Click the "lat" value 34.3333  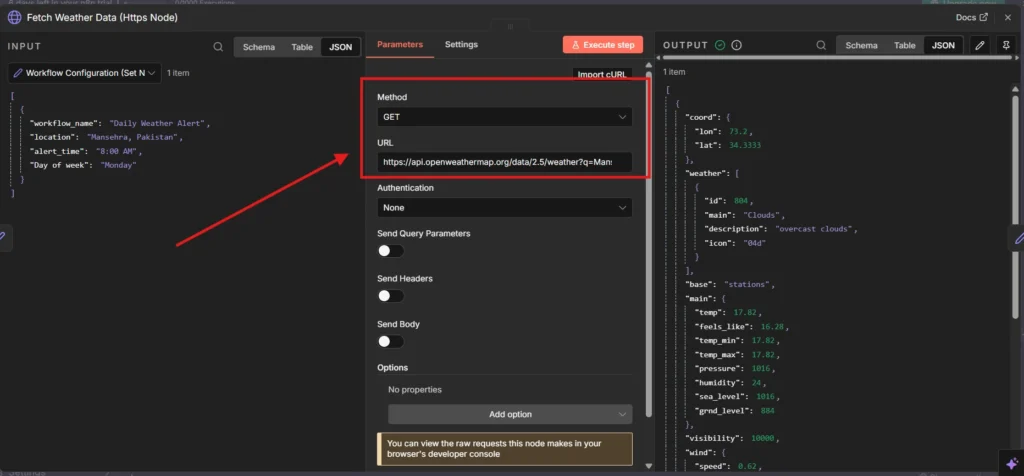point(744,145)
